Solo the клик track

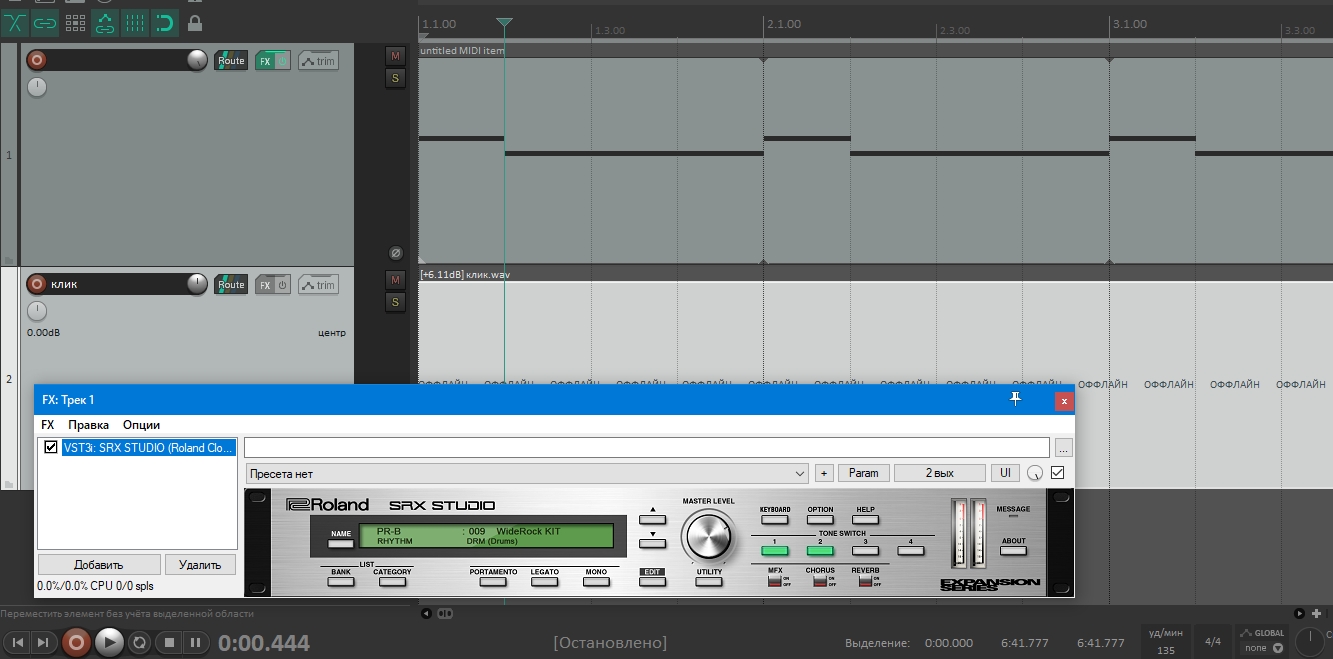(395, 302)
